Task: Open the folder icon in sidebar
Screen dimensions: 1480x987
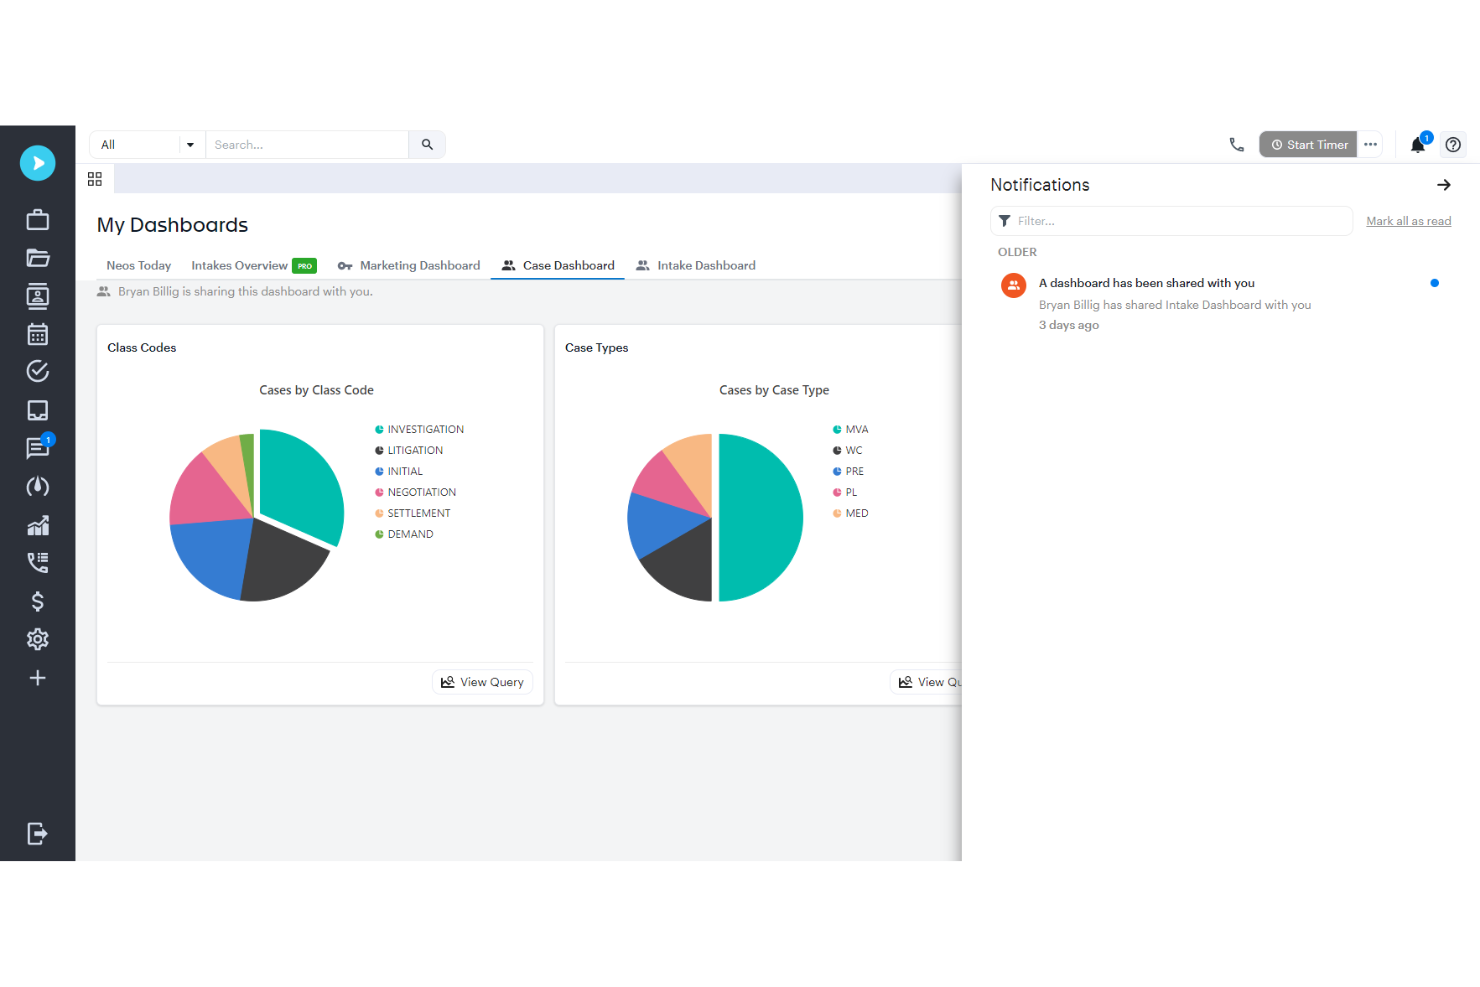Action: [38, 258]
